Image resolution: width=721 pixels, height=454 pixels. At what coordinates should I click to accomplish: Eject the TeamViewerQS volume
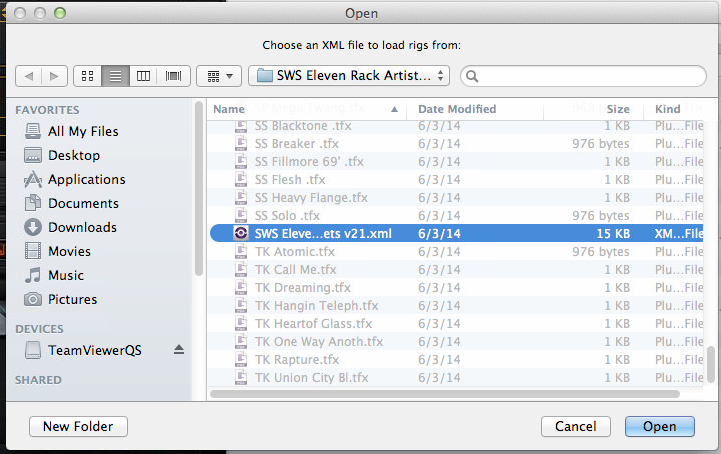pos(179,349)
